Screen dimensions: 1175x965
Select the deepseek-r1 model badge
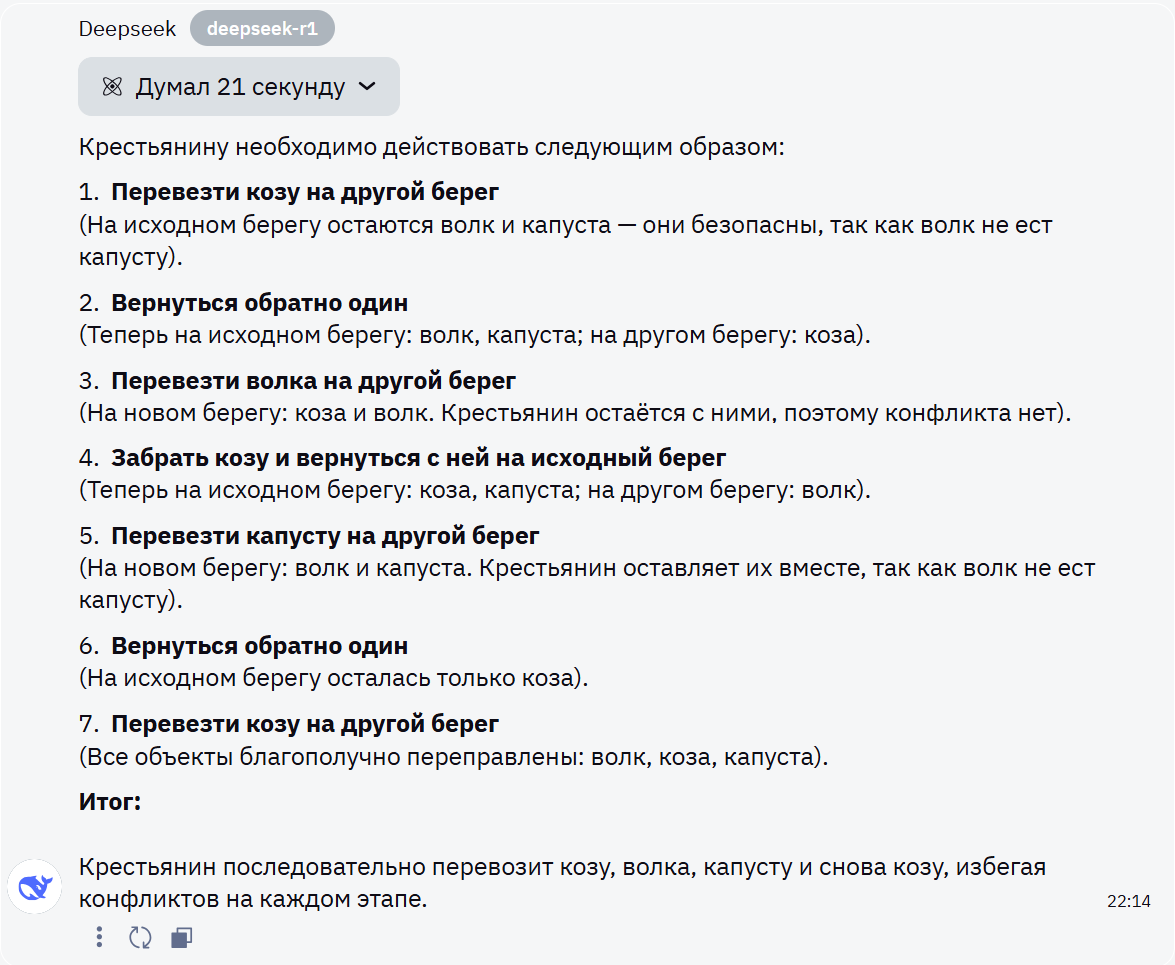(x=262, y=28)
